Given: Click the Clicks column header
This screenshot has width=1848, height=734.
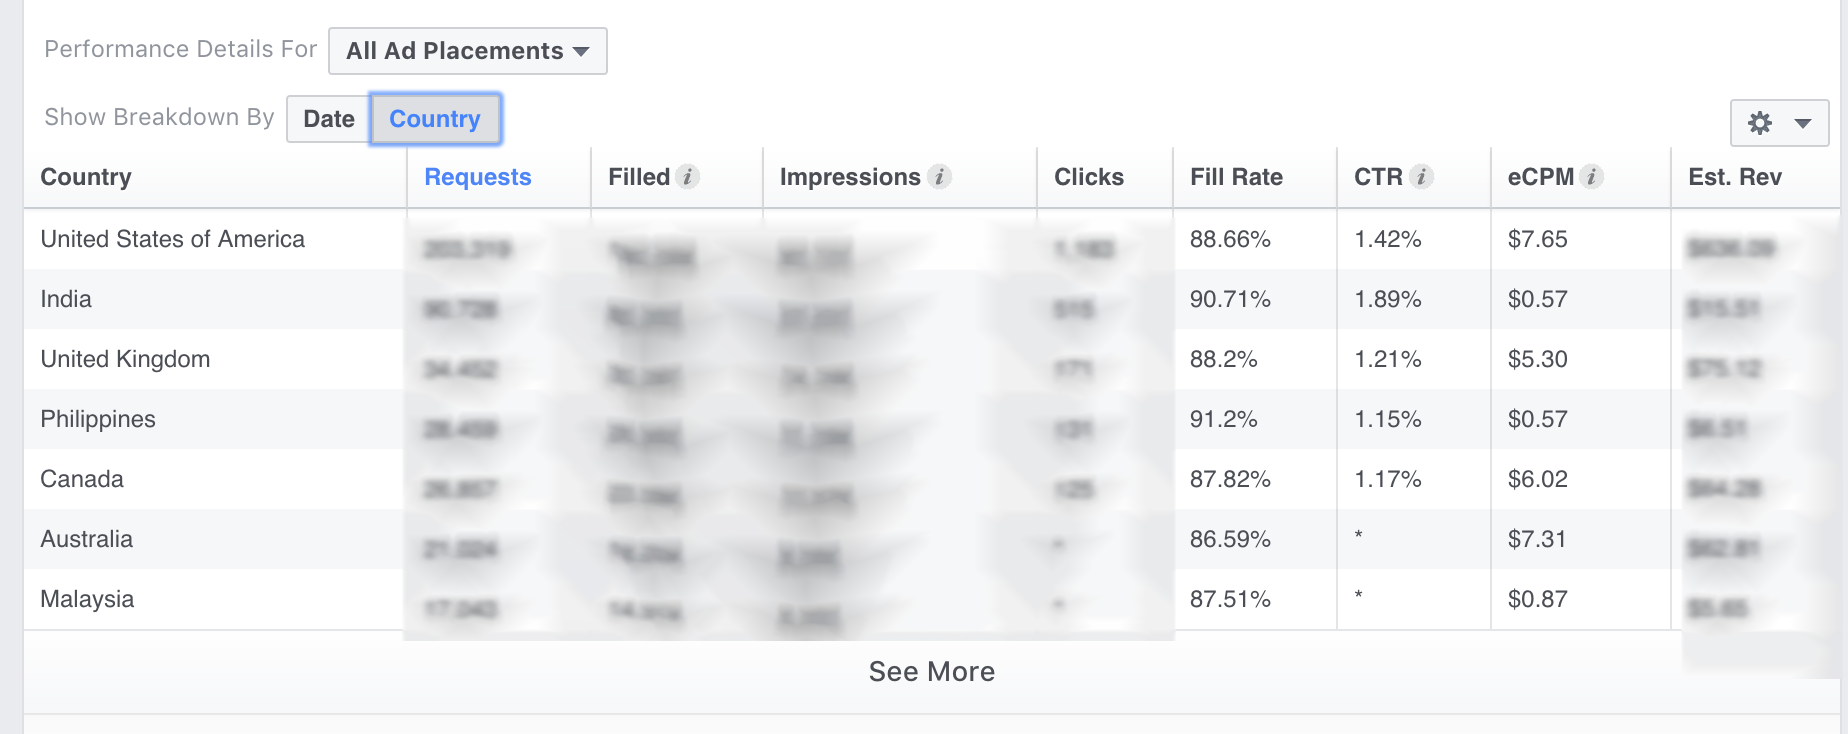Looking at the screenshot, I should point(1089,177).
